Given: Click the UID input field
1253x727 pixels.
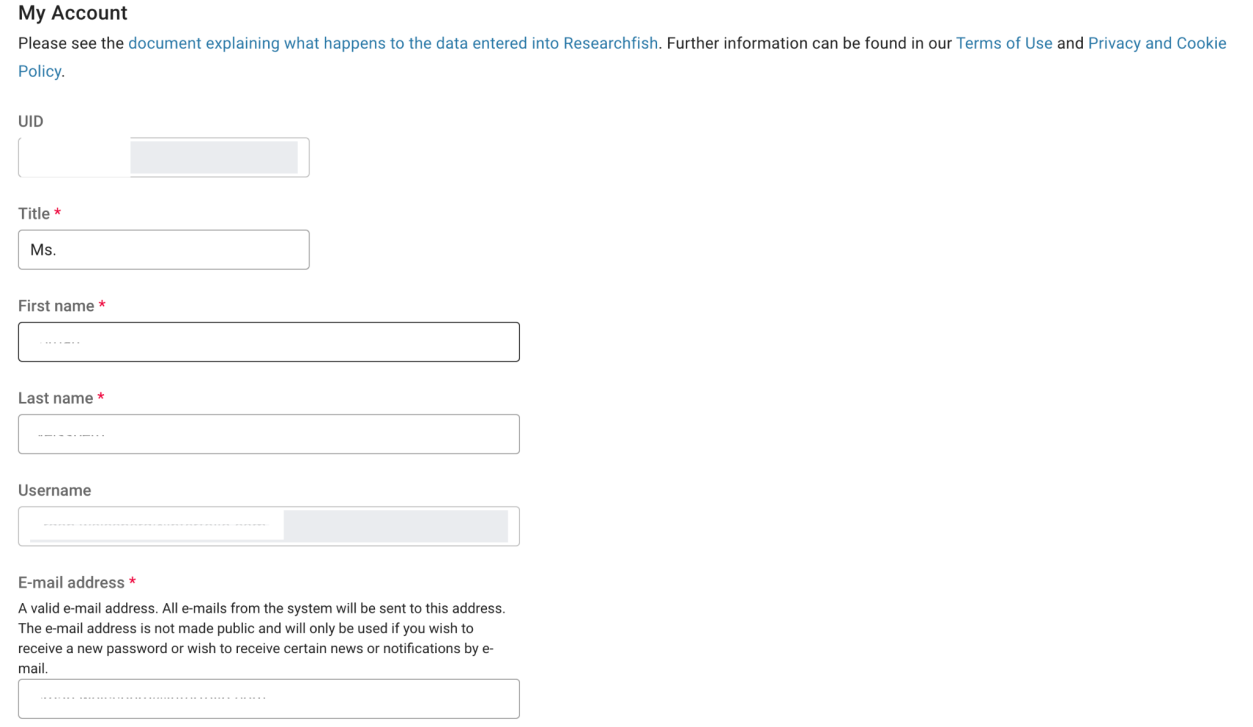Looking at the screenshot, I should point(163,158).
